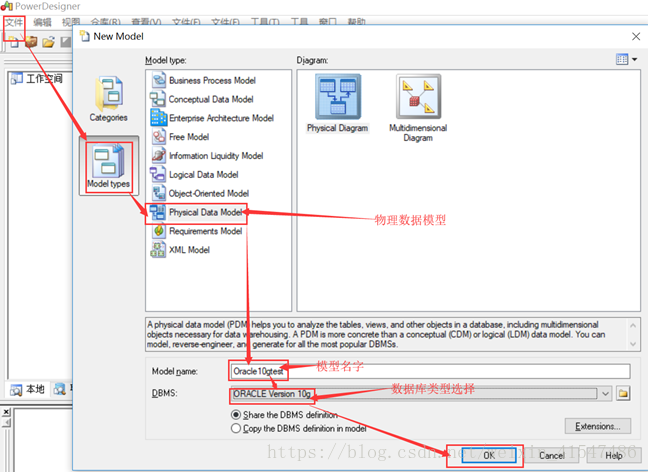Click the Extensions button
The height and width of the screenshot is (472, 648).
coord(598,426)
